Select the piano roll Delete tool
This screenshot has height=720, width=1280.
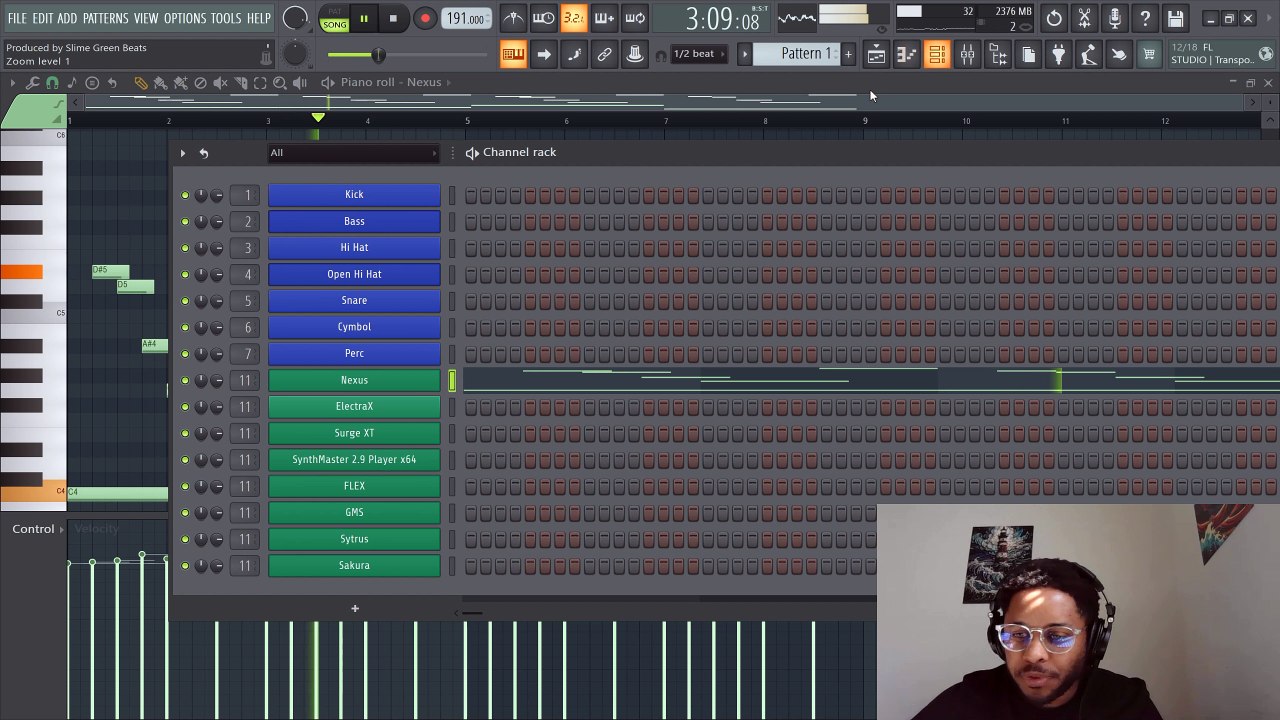pyautogui.click(x=200, y=83)
